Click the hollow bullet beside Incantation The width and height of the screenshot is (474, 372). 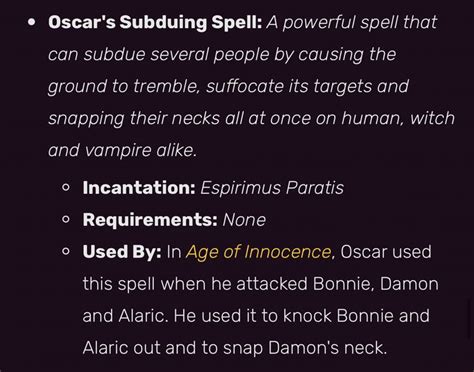coord(66,188)
